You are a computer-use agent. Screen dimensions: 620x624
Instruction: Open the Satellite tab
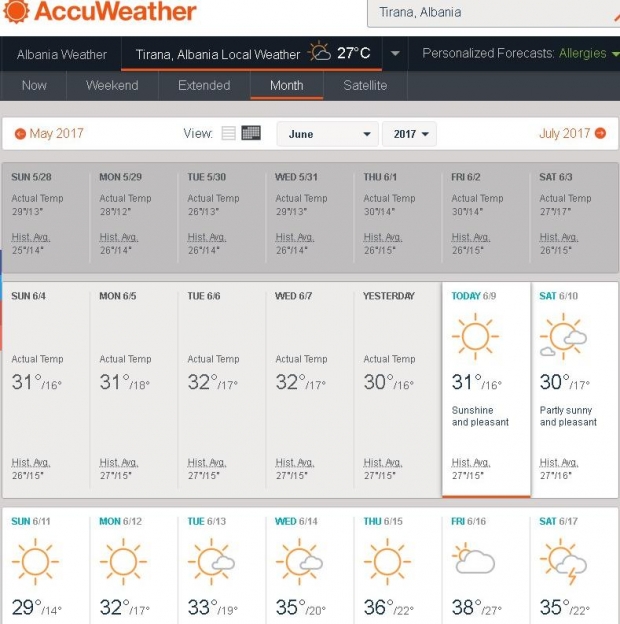[x=365, y=85]
